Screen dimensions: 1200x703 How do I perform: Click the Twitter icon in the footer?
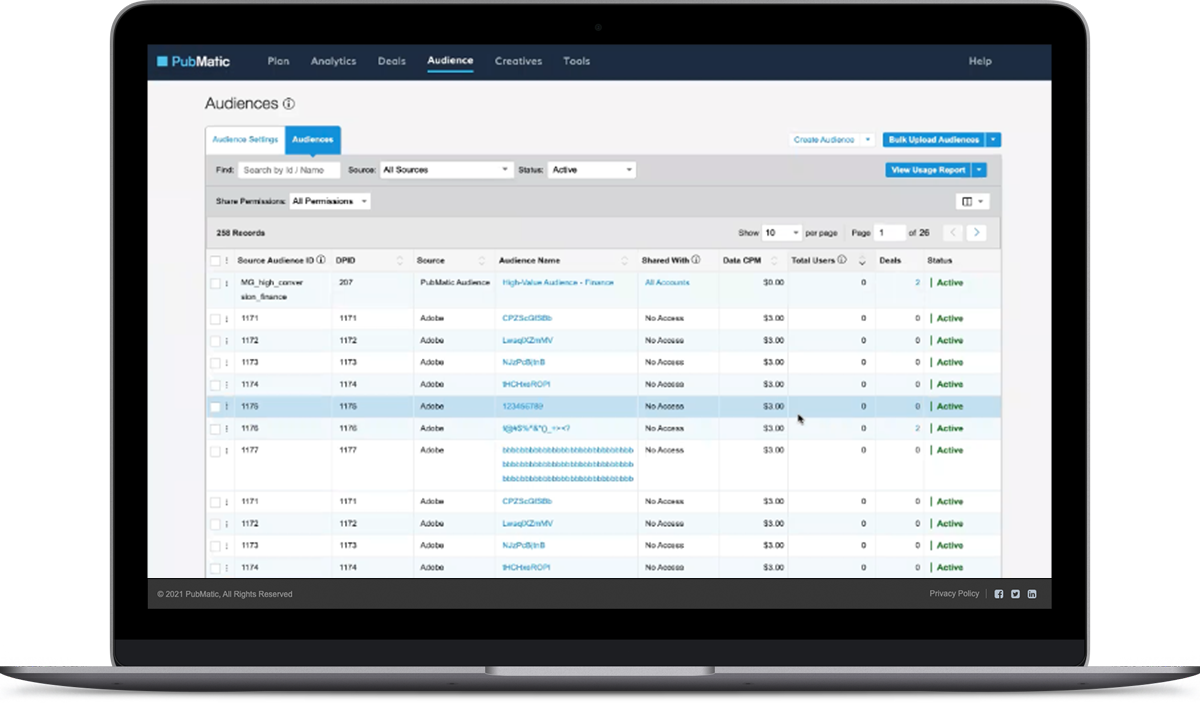[1015, 594]
